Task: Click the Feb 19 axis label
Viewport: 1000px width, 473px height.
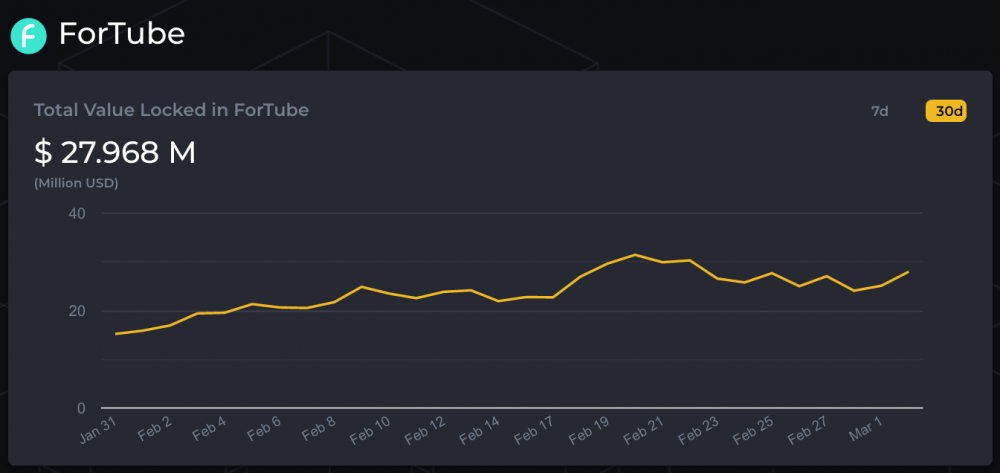Action: 590,430
